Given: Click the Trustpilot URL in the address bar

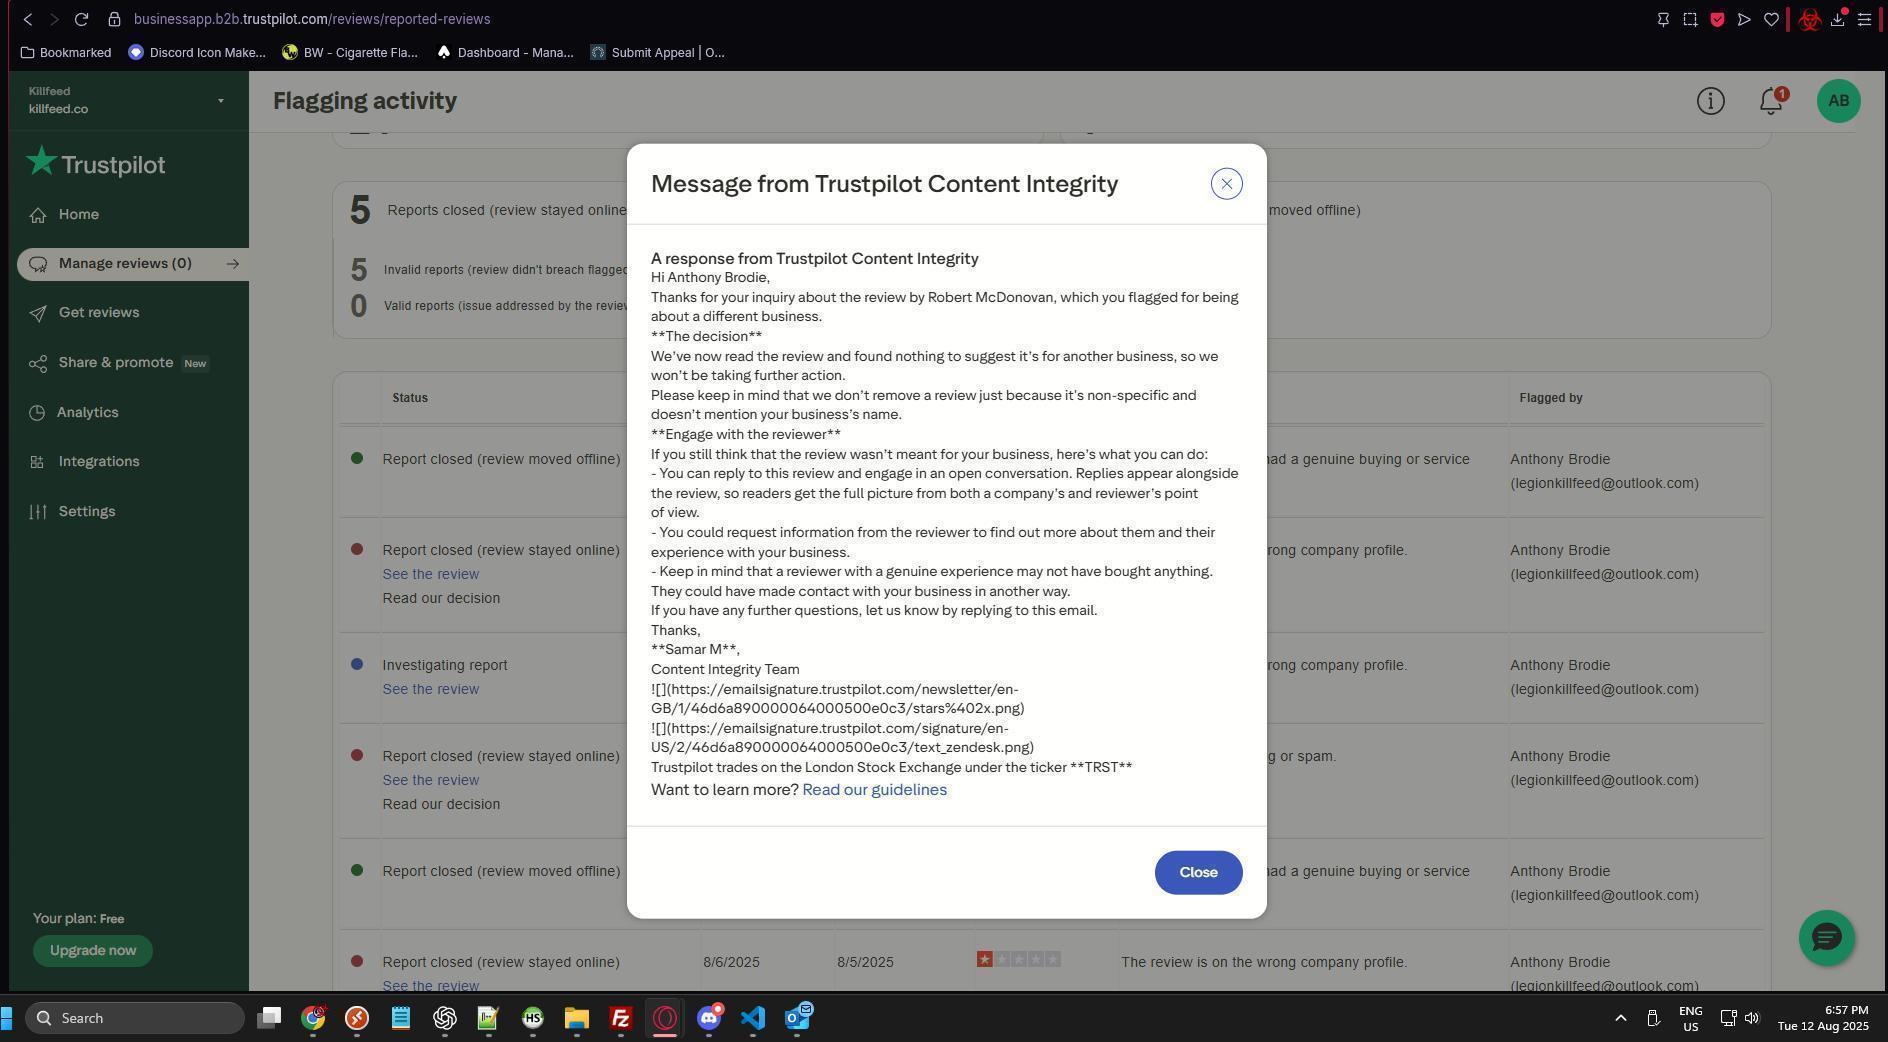Looking at the screenshot, I should pos(312,19).
